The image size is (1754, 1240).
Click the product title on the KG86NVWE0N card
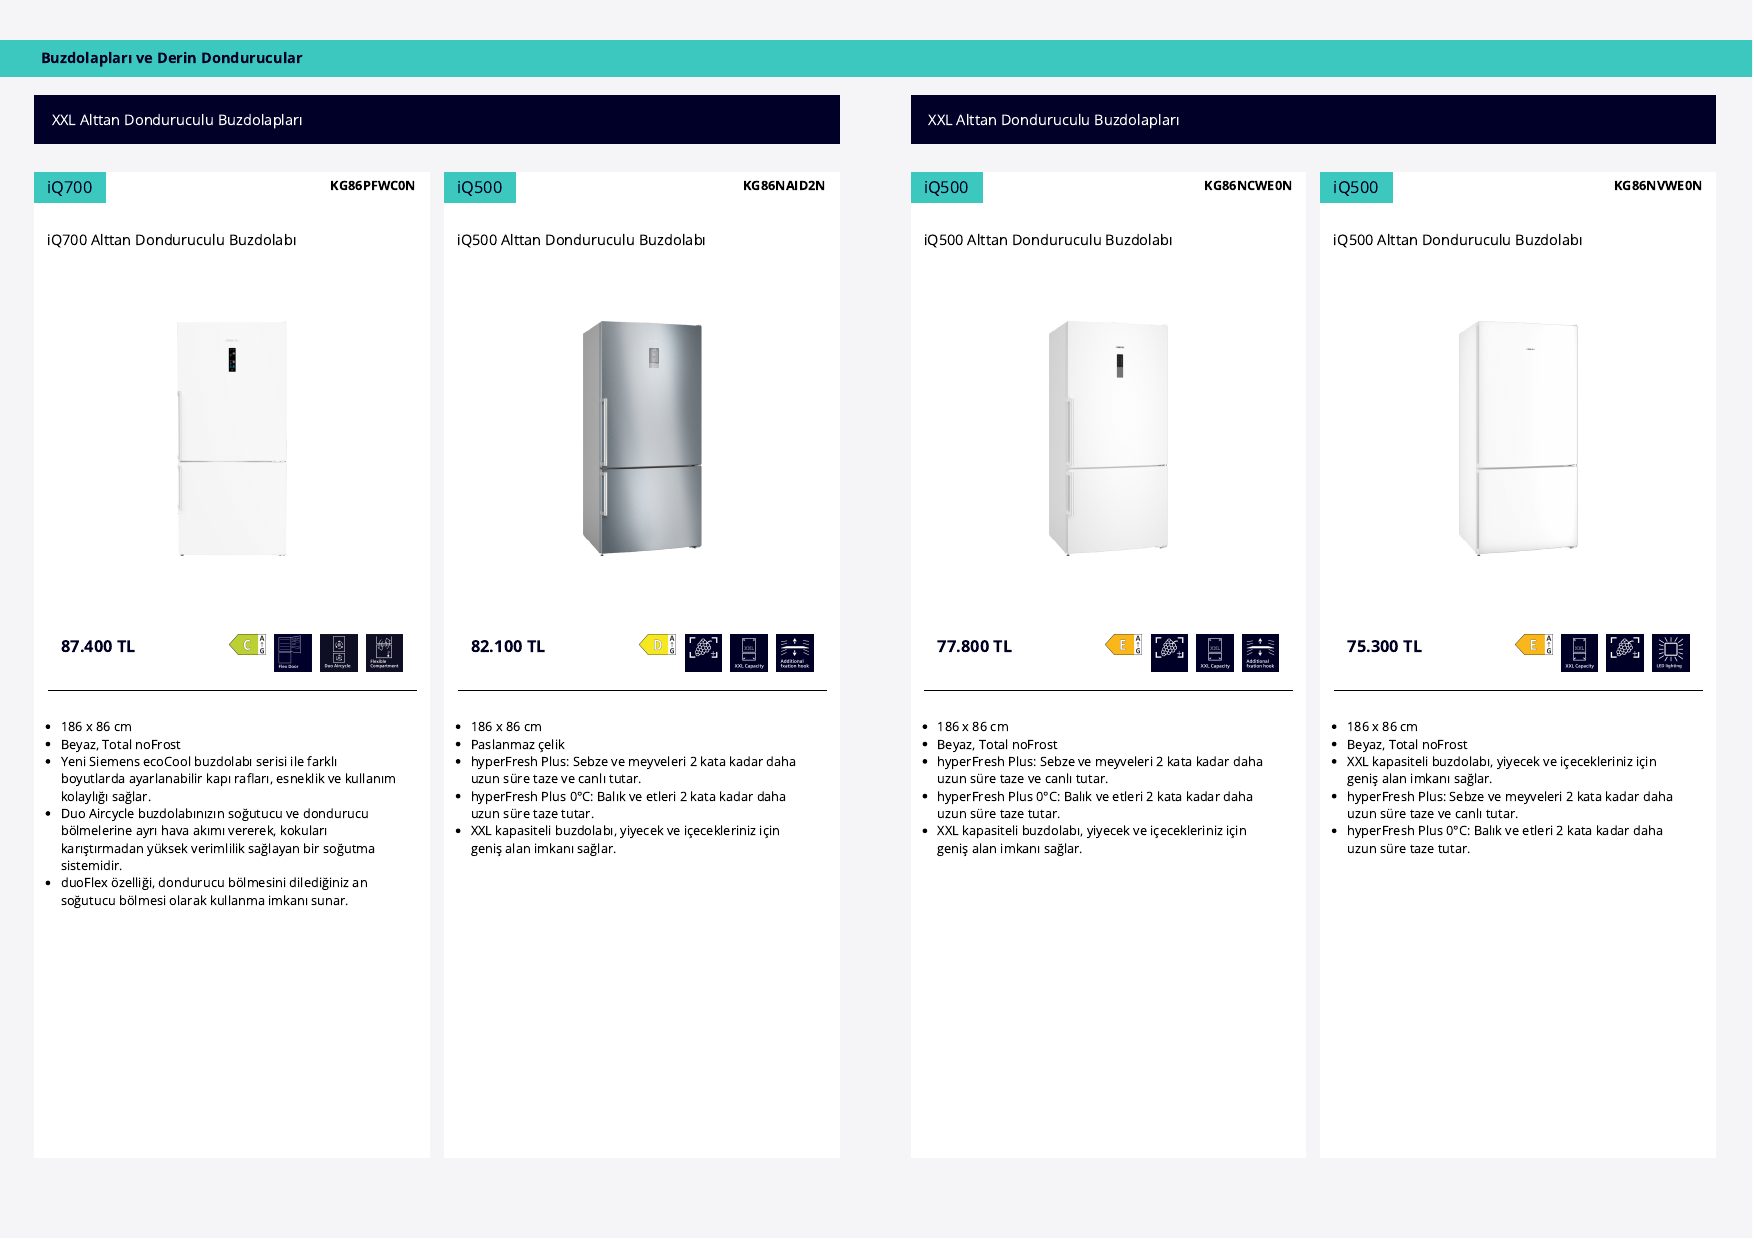point(1457,240)
